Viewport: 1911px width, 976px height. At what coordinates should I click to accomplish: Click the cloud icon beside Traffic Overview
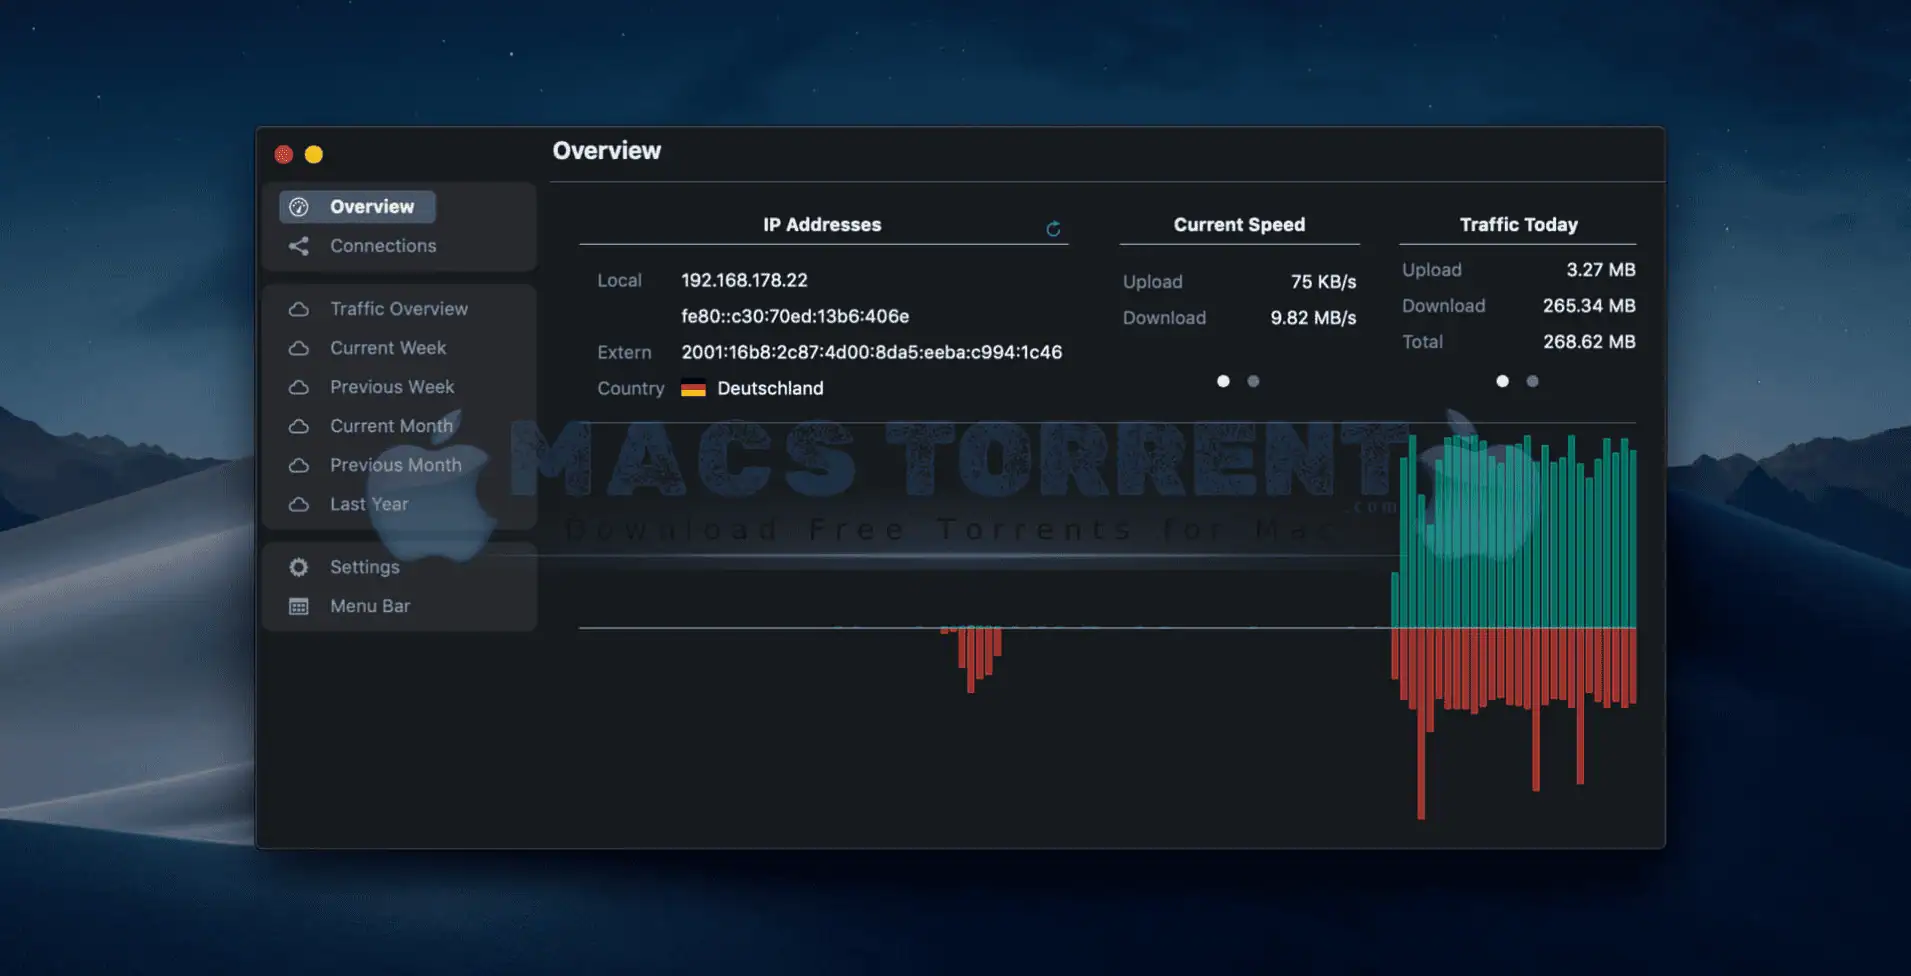(298, 309)
